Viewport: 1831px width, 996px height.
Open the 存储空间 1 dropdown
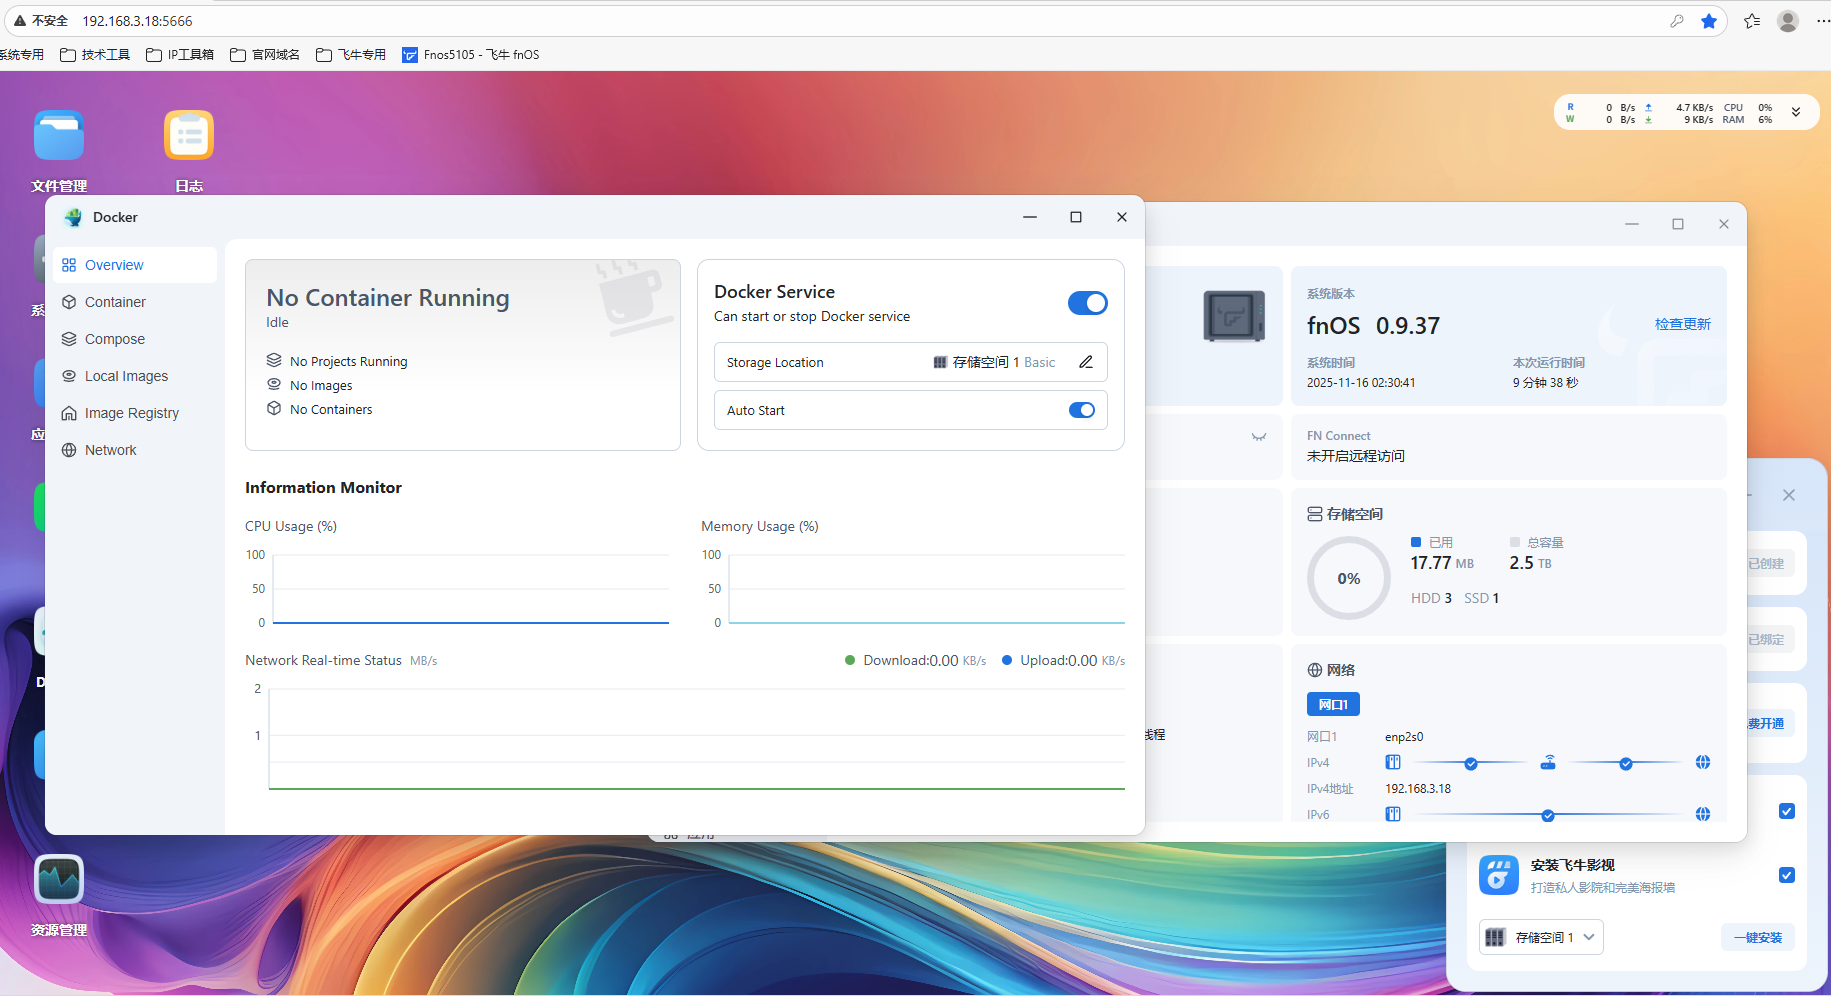click(x=1541, y=937)
